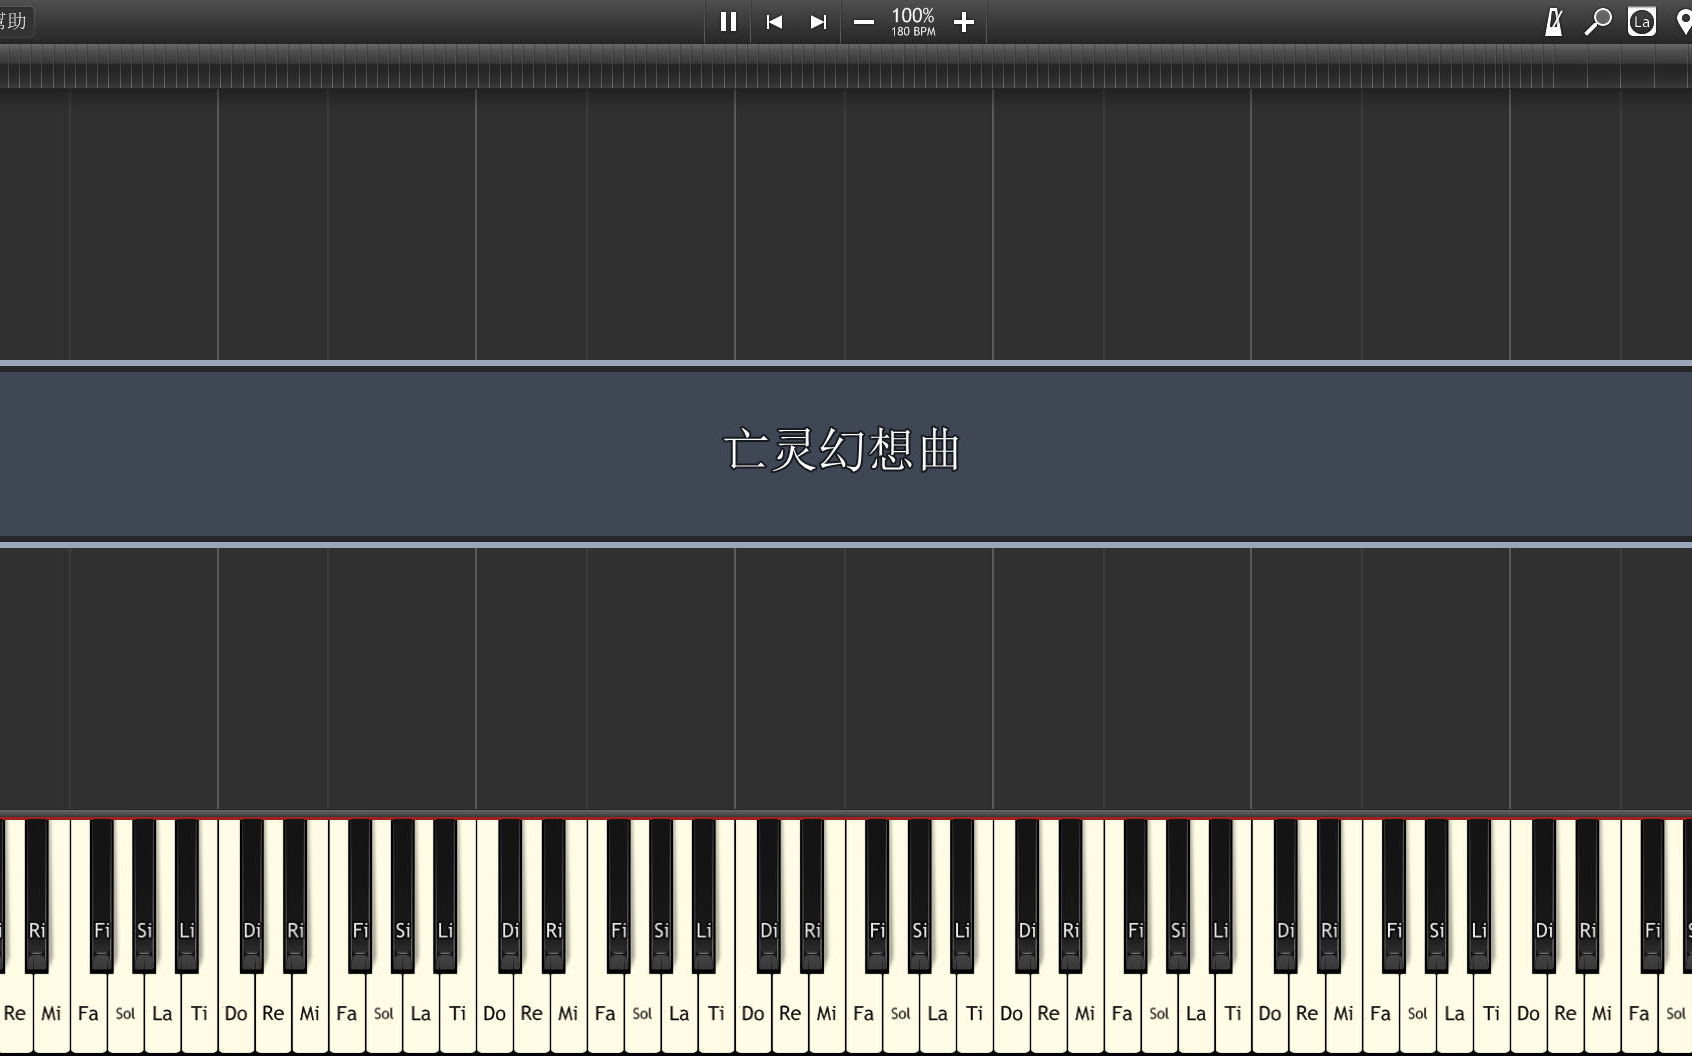1692x1056 pixels.
Task: Click the 100% speed indicator showing 180 BPM
Action: (912, 22)
